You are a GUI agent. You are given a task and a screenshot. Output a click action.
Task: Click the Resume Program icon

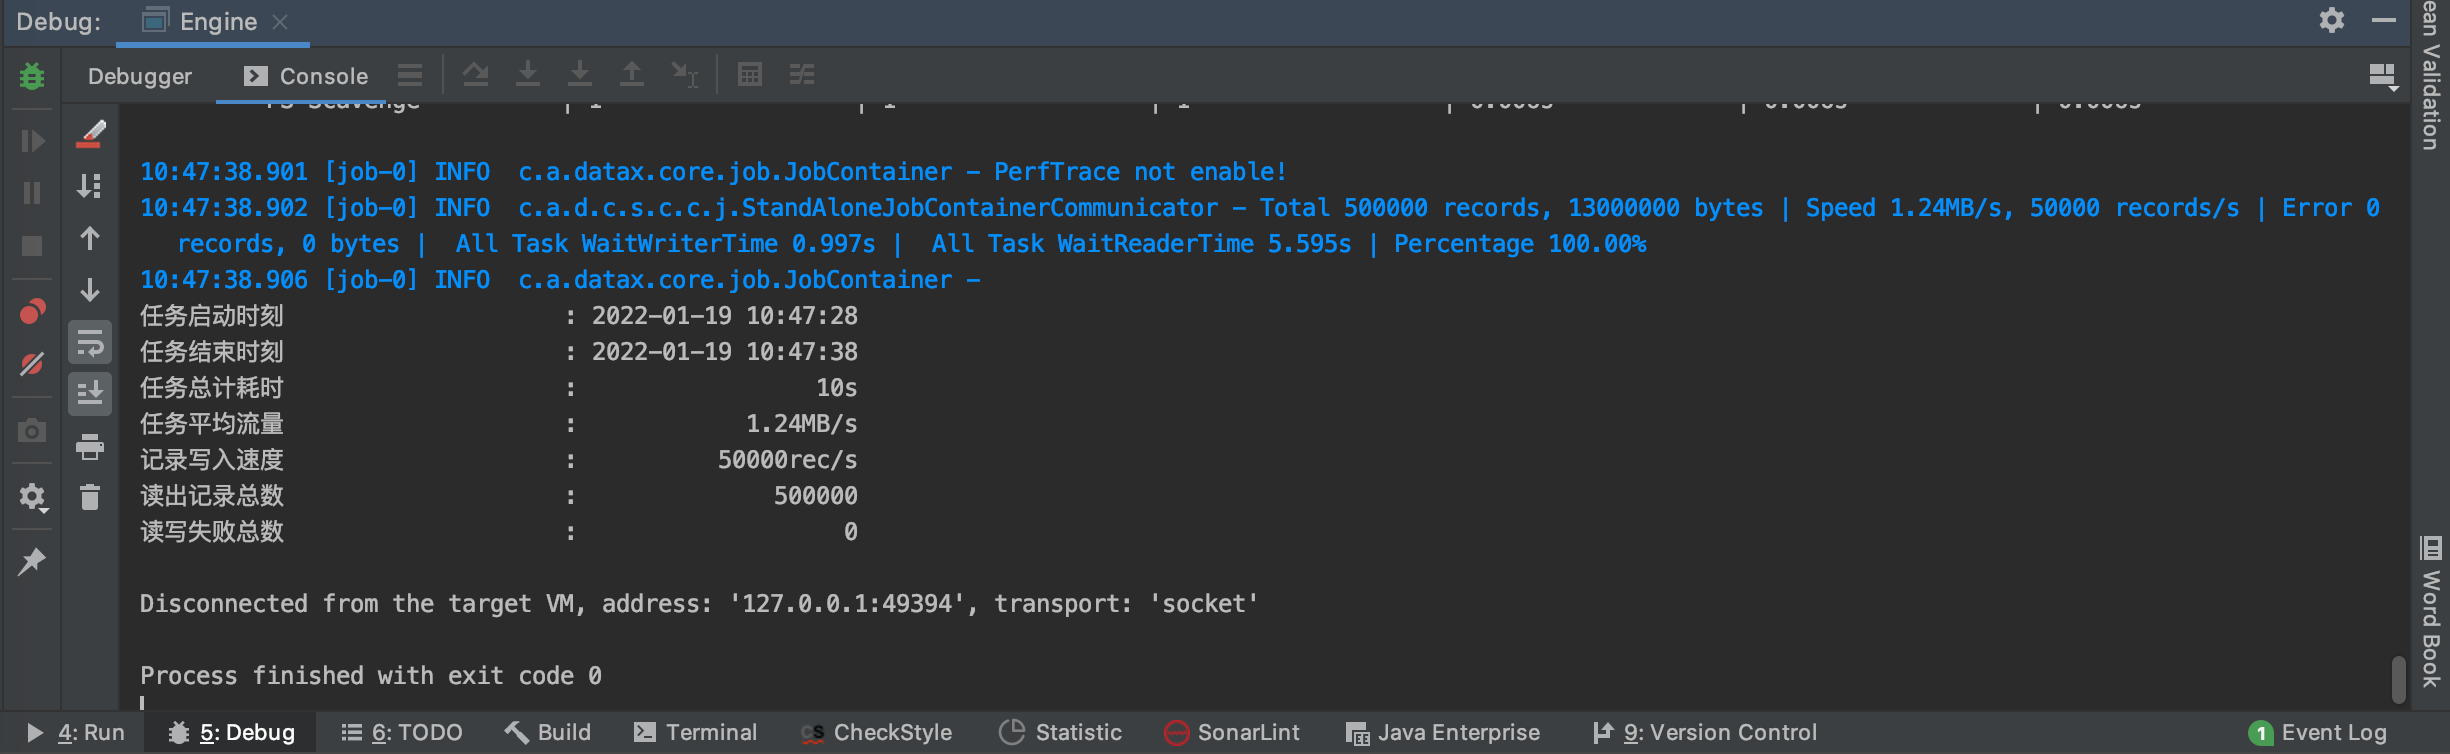(x=32, y=141)
